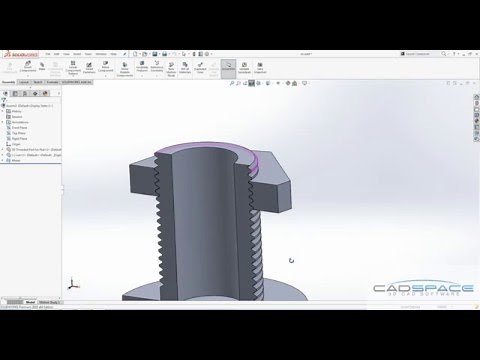This screenshot has height=360, width=480.
Task: Click the Search Commands field
Action: [x=420, y=54]
